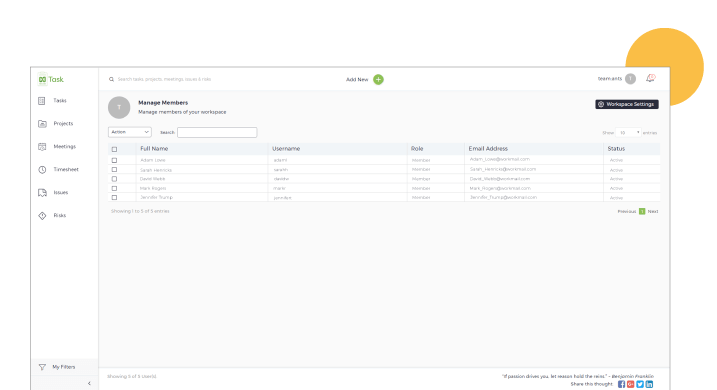Share the quote via the Twitter icon

(x=640, y=384)
